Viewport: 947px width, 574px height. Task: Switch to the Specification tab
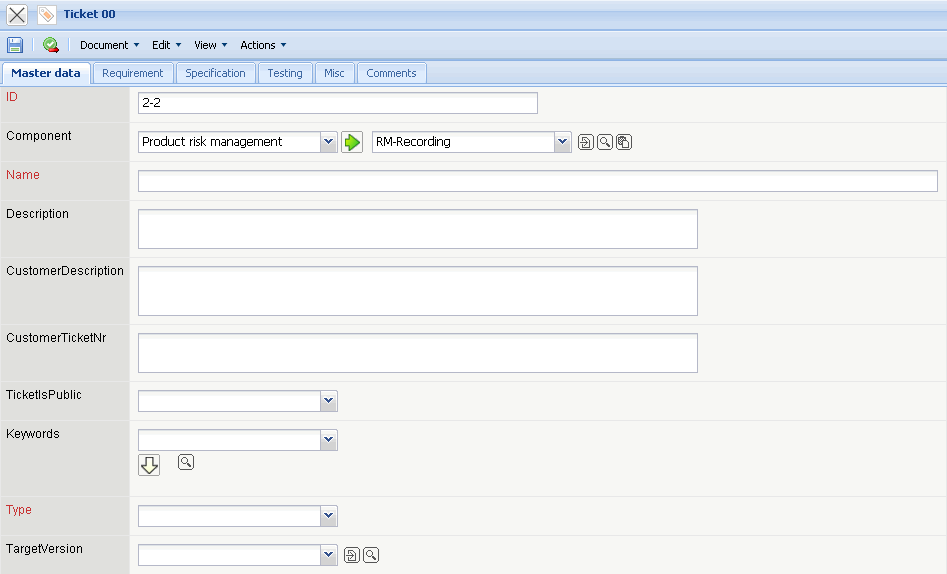point(215,73)
